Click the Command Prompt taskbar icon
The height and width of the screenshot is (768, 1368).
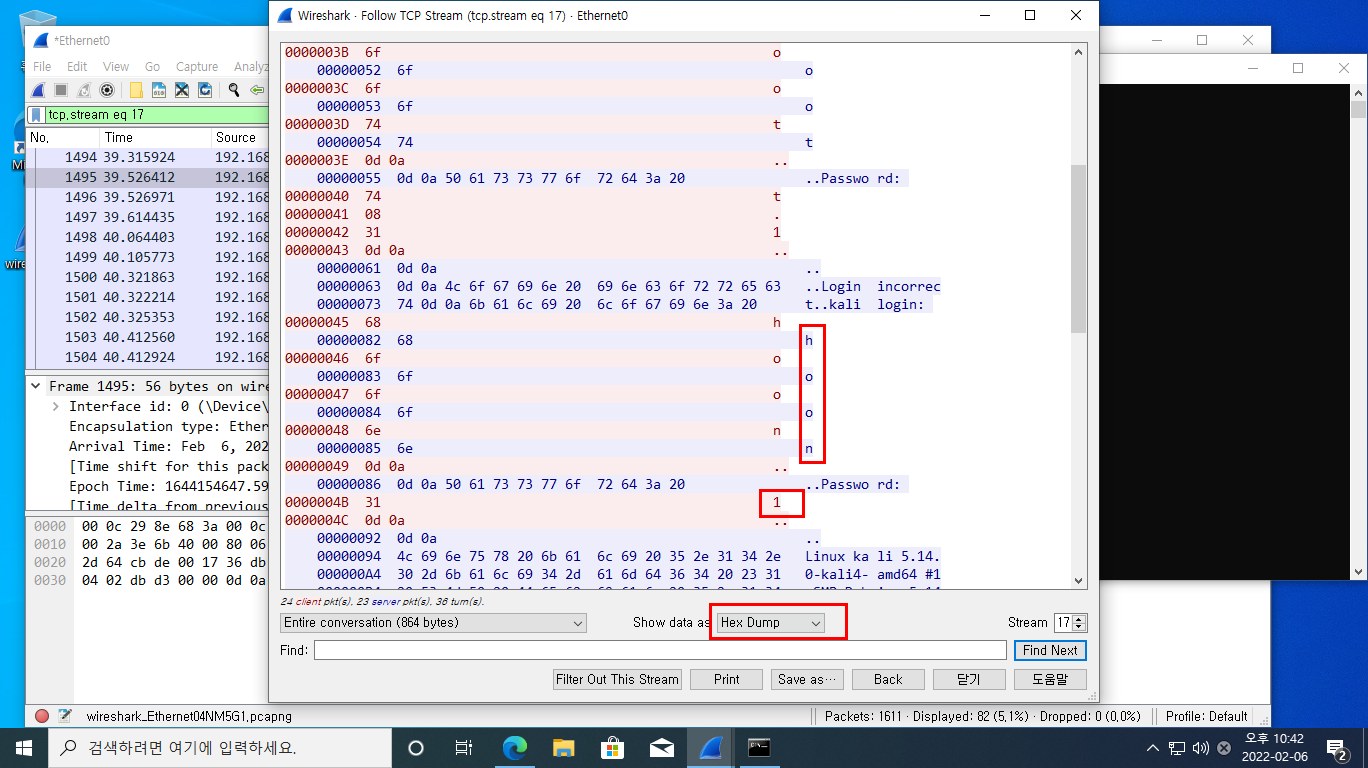[759, 747]
